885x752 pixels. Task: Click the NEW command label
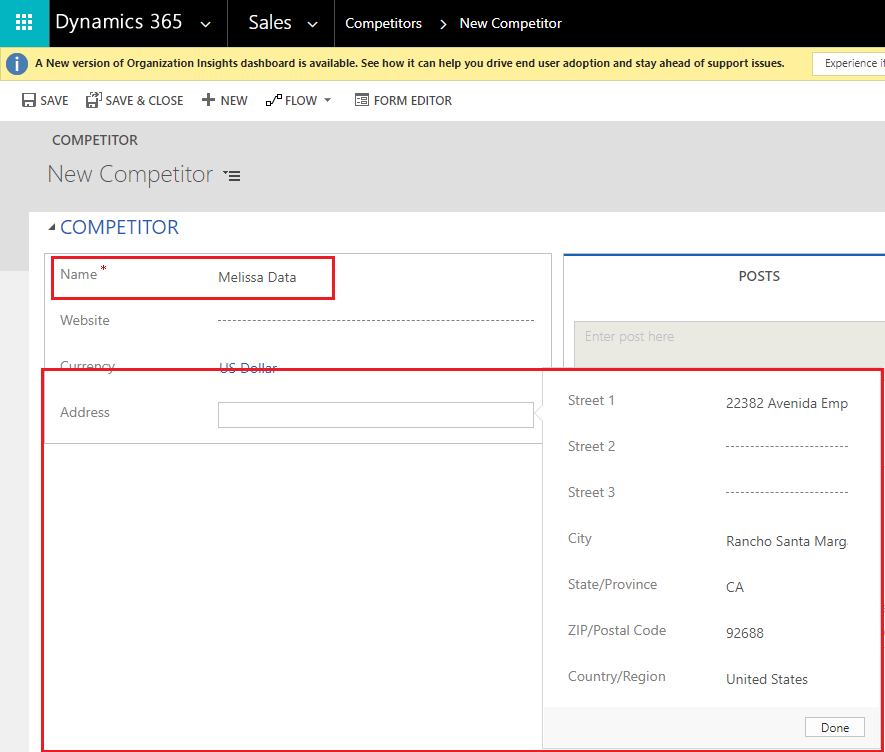pyautogui.click(x=234, y=100)
